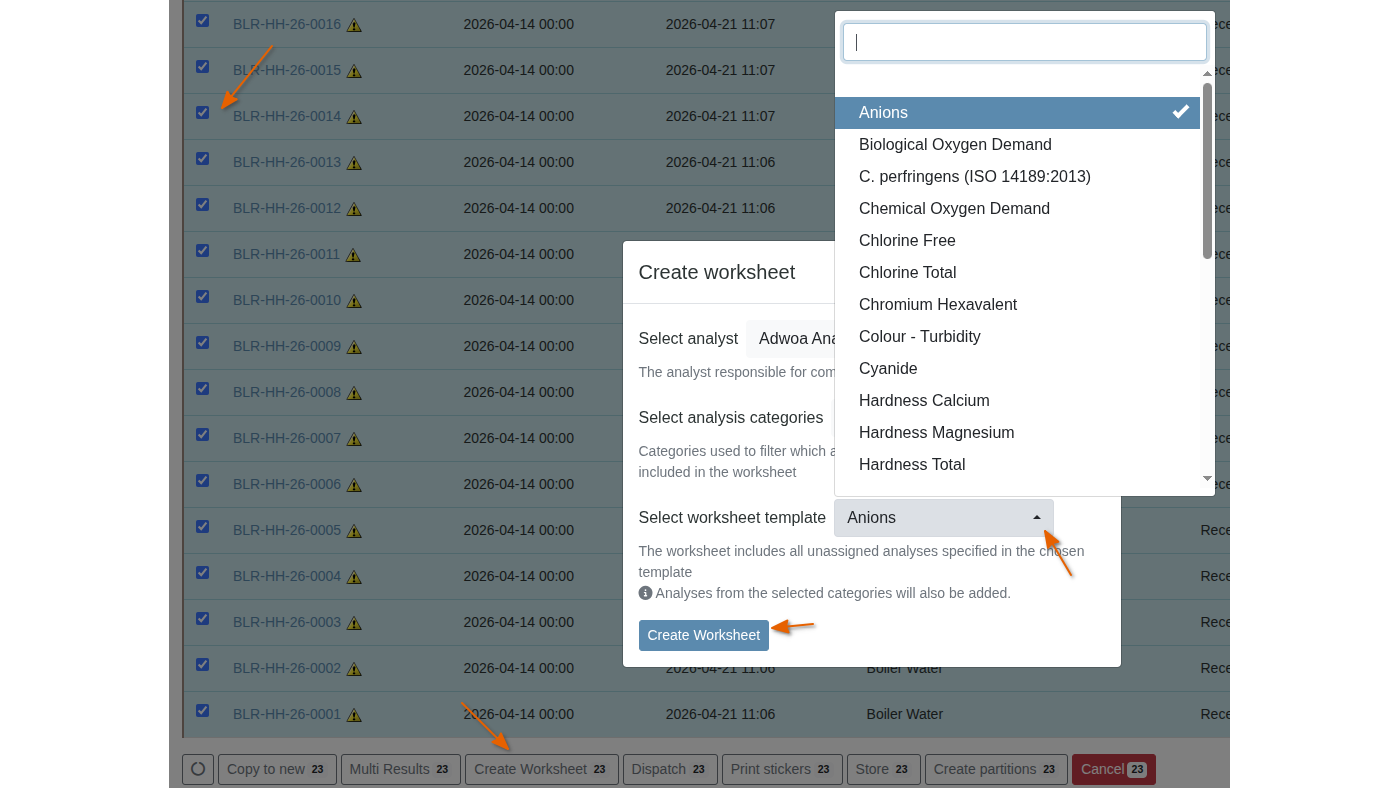Click warning icon beside BLR-HH-26-0004
Viewport: 1400px width, 788px height.
point(354,577)
